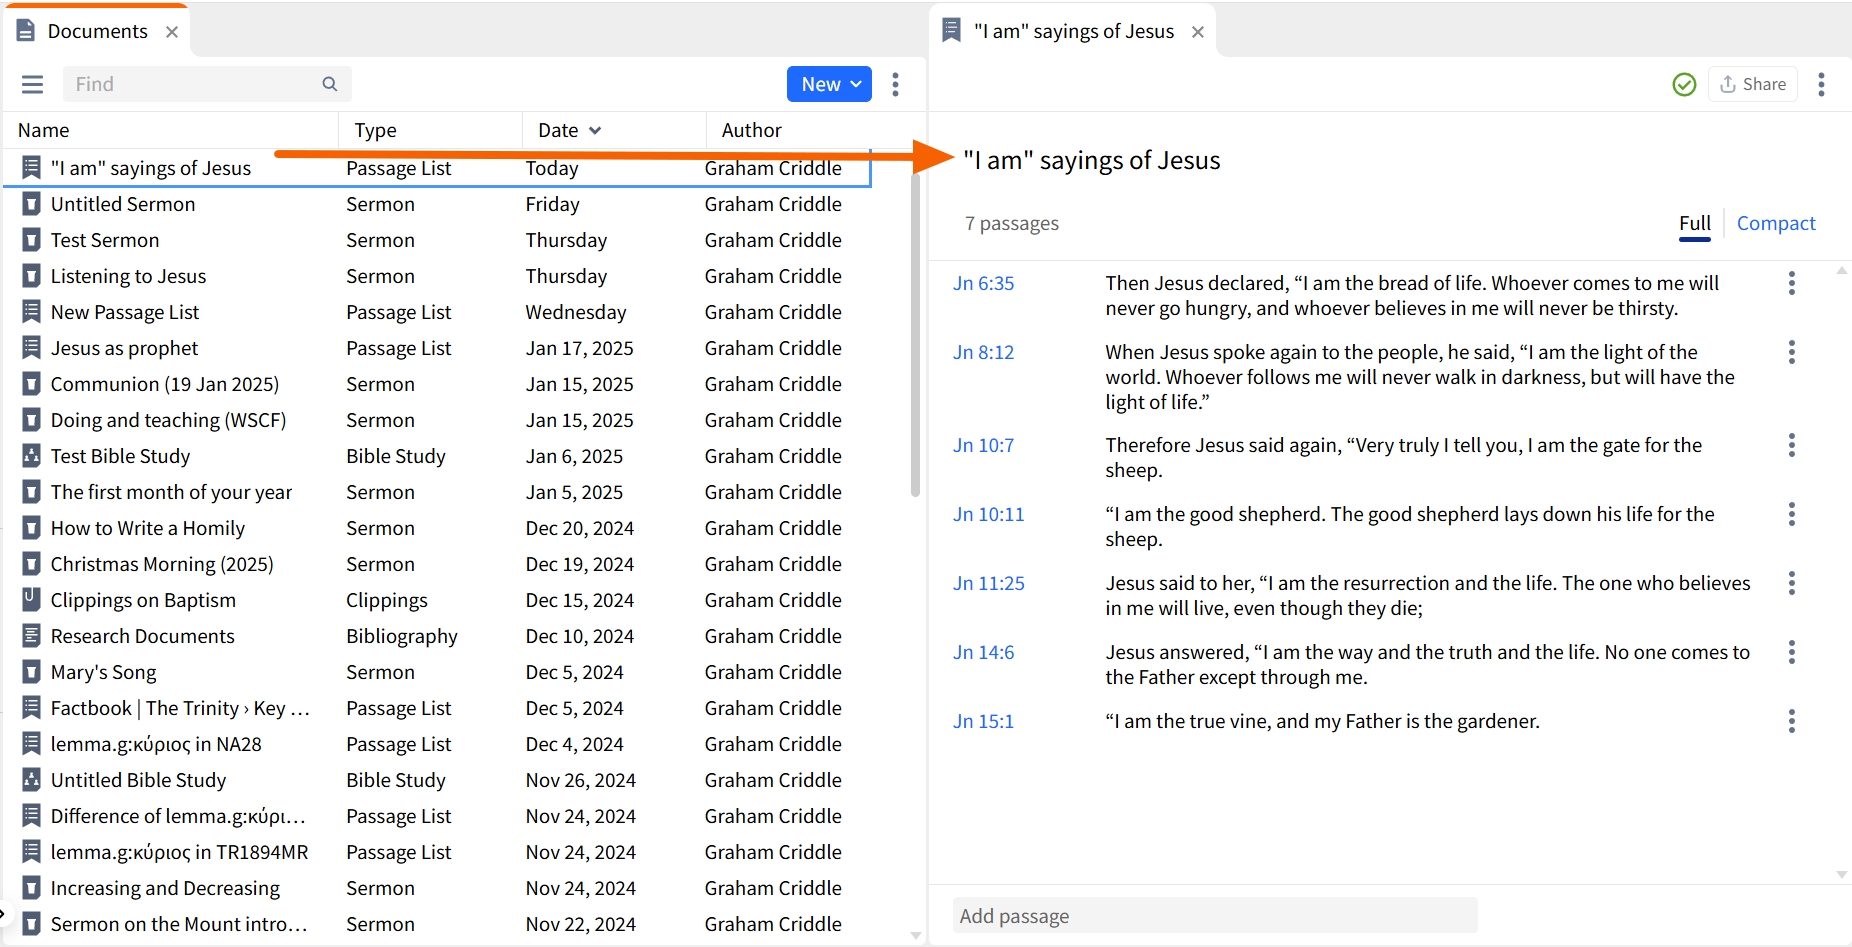
Task: Click the sermon icon beside Mary's Song
Action: (x=32, y=672)
